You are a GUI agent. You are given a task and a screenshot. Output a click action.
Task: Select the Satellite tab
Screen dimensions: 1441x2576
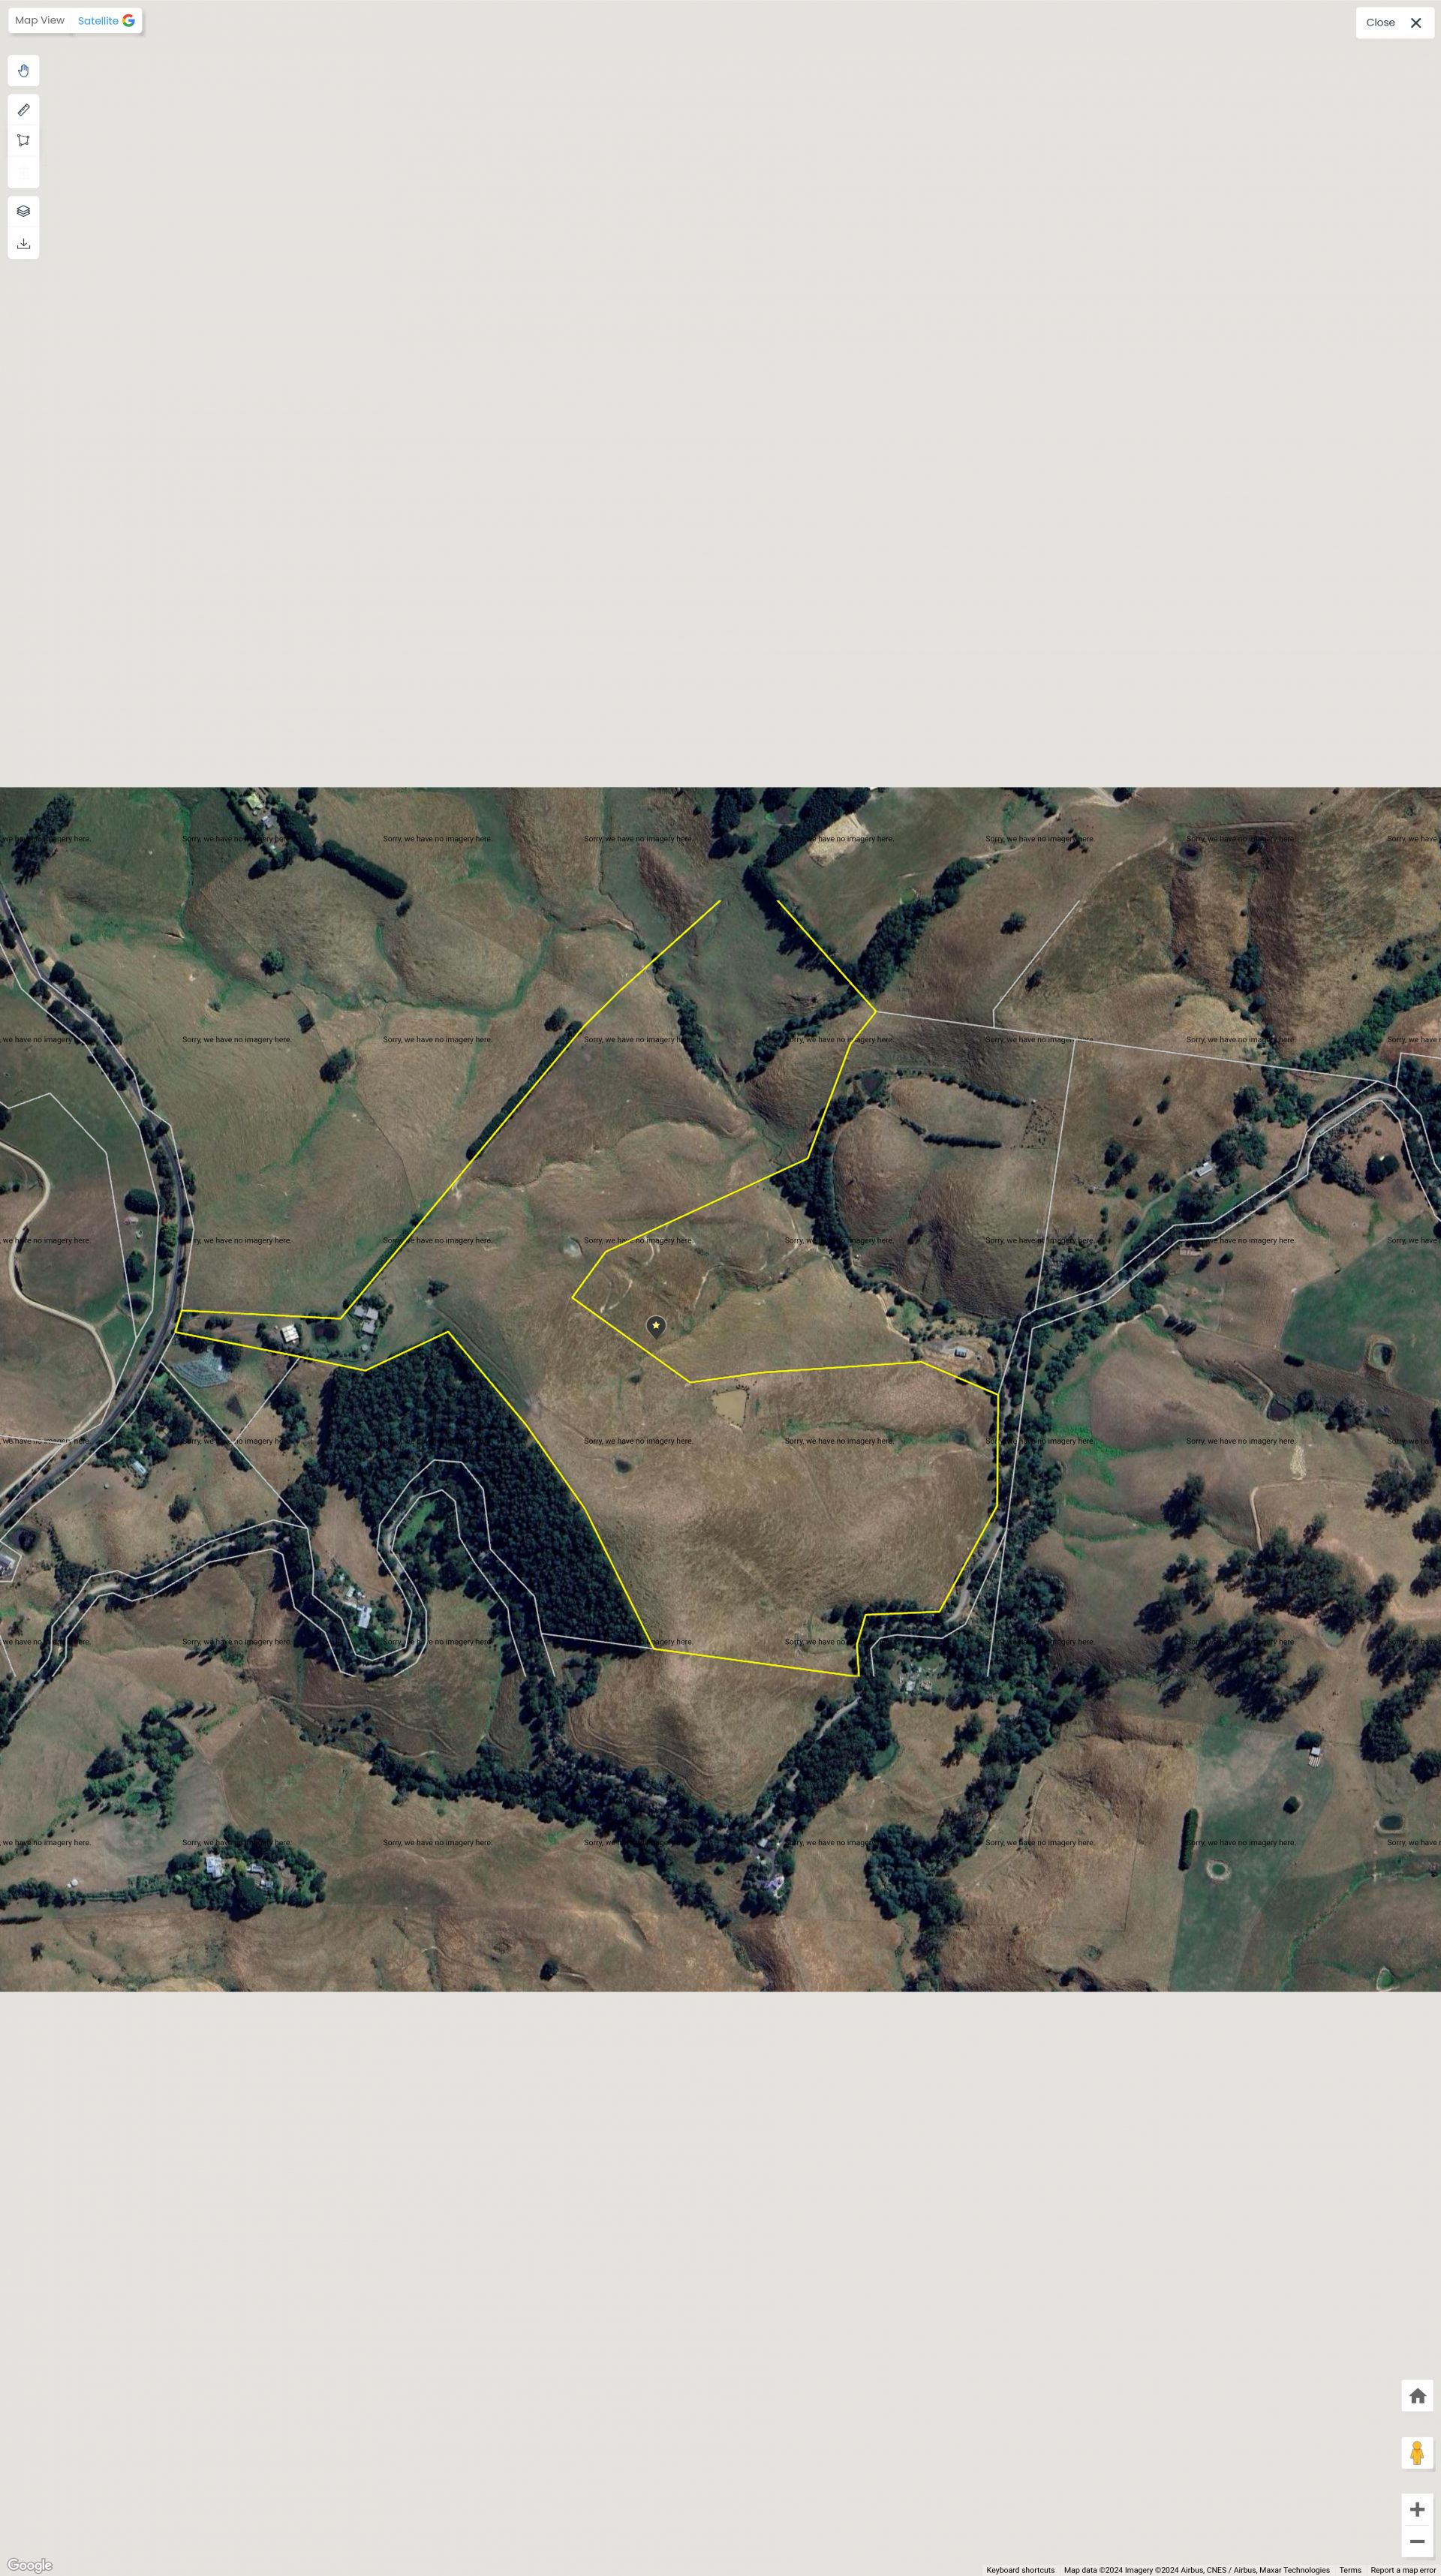point(98,21)
